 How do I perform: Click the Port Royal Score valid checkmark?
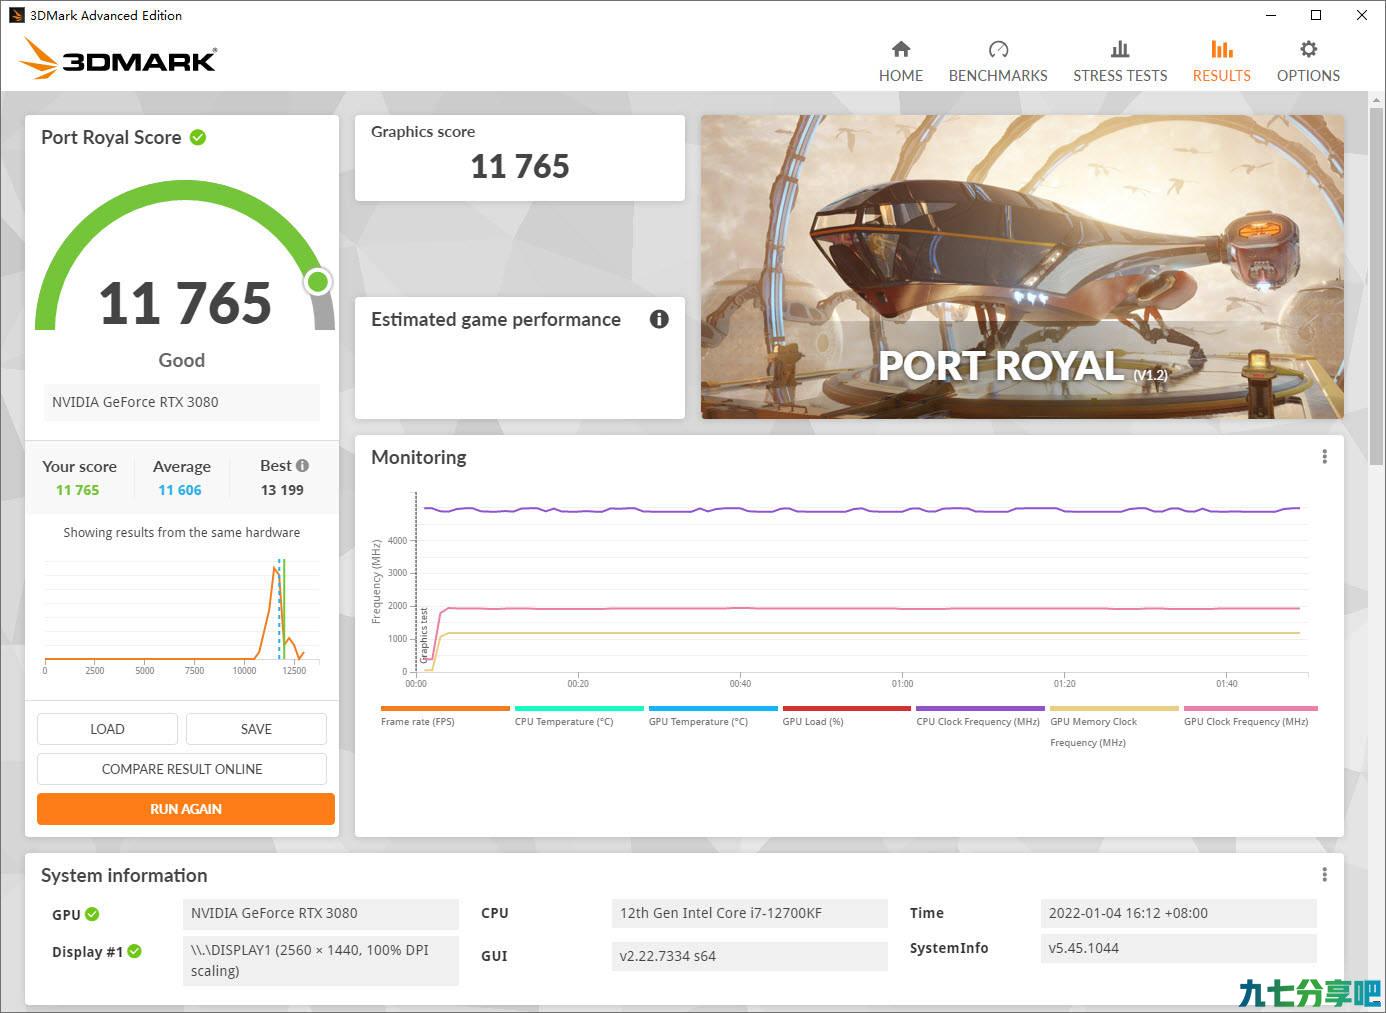pos(198,137)
